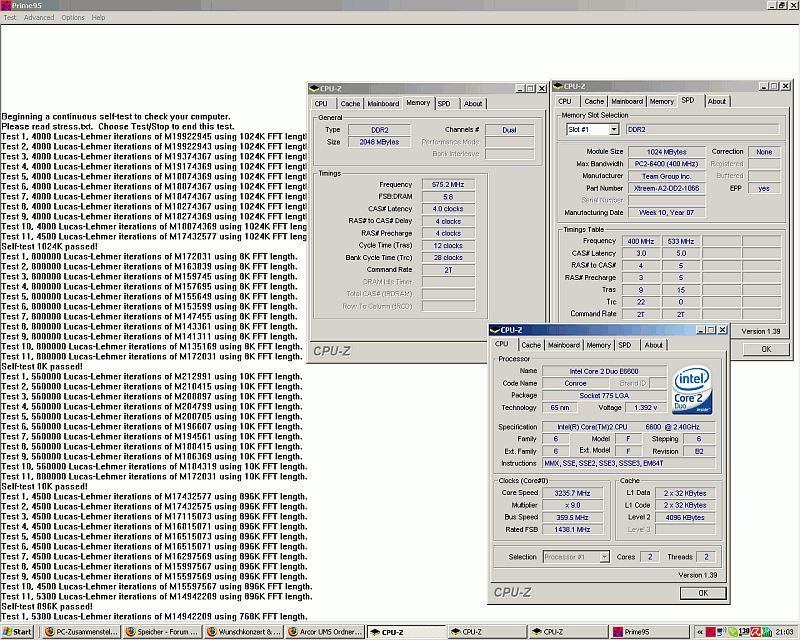Click the Size value 2048 MBytes

coord(379,142)
